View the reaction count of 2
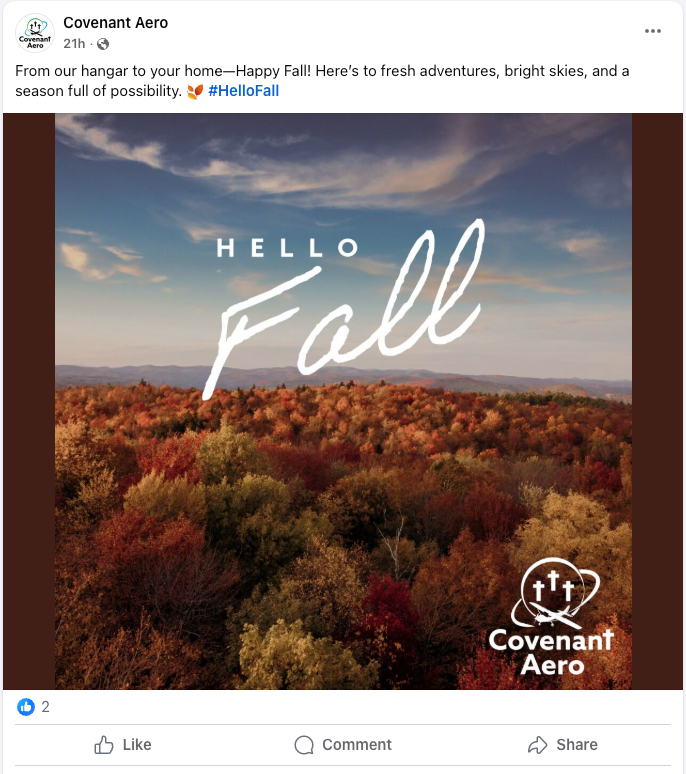686x774 pixels. [x=45, y=707]
